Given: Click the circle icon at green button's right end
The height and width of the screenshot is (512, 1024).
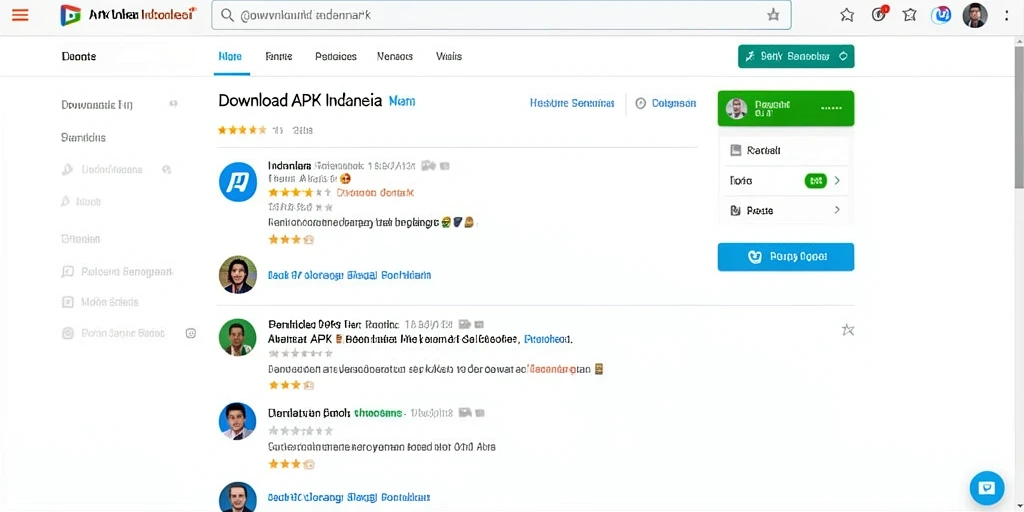Looking at the screenshot, I should pos(842,56).
